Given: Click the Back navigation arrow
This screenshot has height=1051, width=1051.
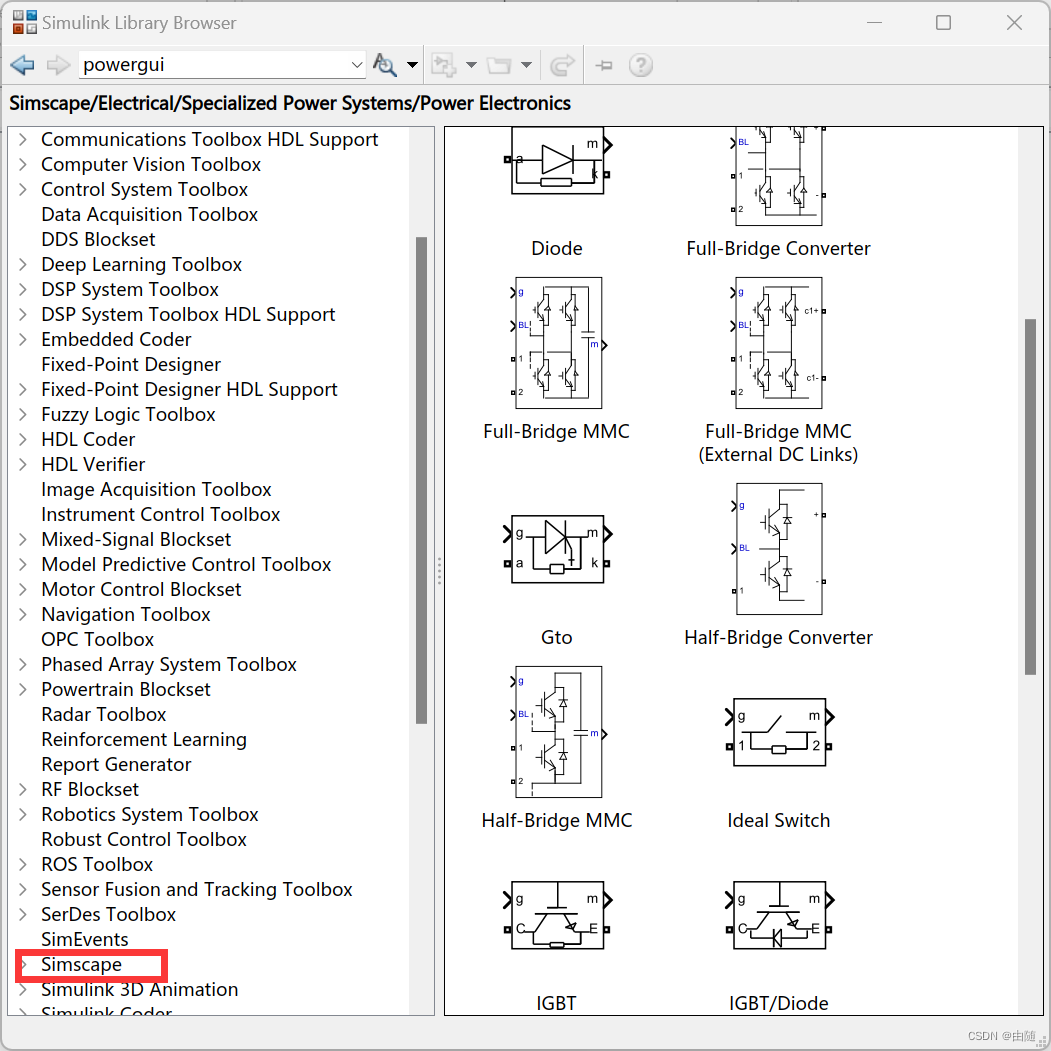Looking at the screenshot, I should (22, 65).
